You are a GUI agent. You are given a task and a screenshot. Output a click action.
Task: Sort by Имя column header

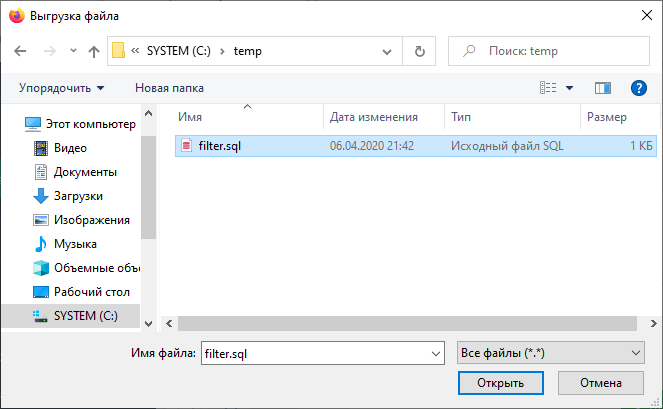pyautogui.click(x=190, y=117)
